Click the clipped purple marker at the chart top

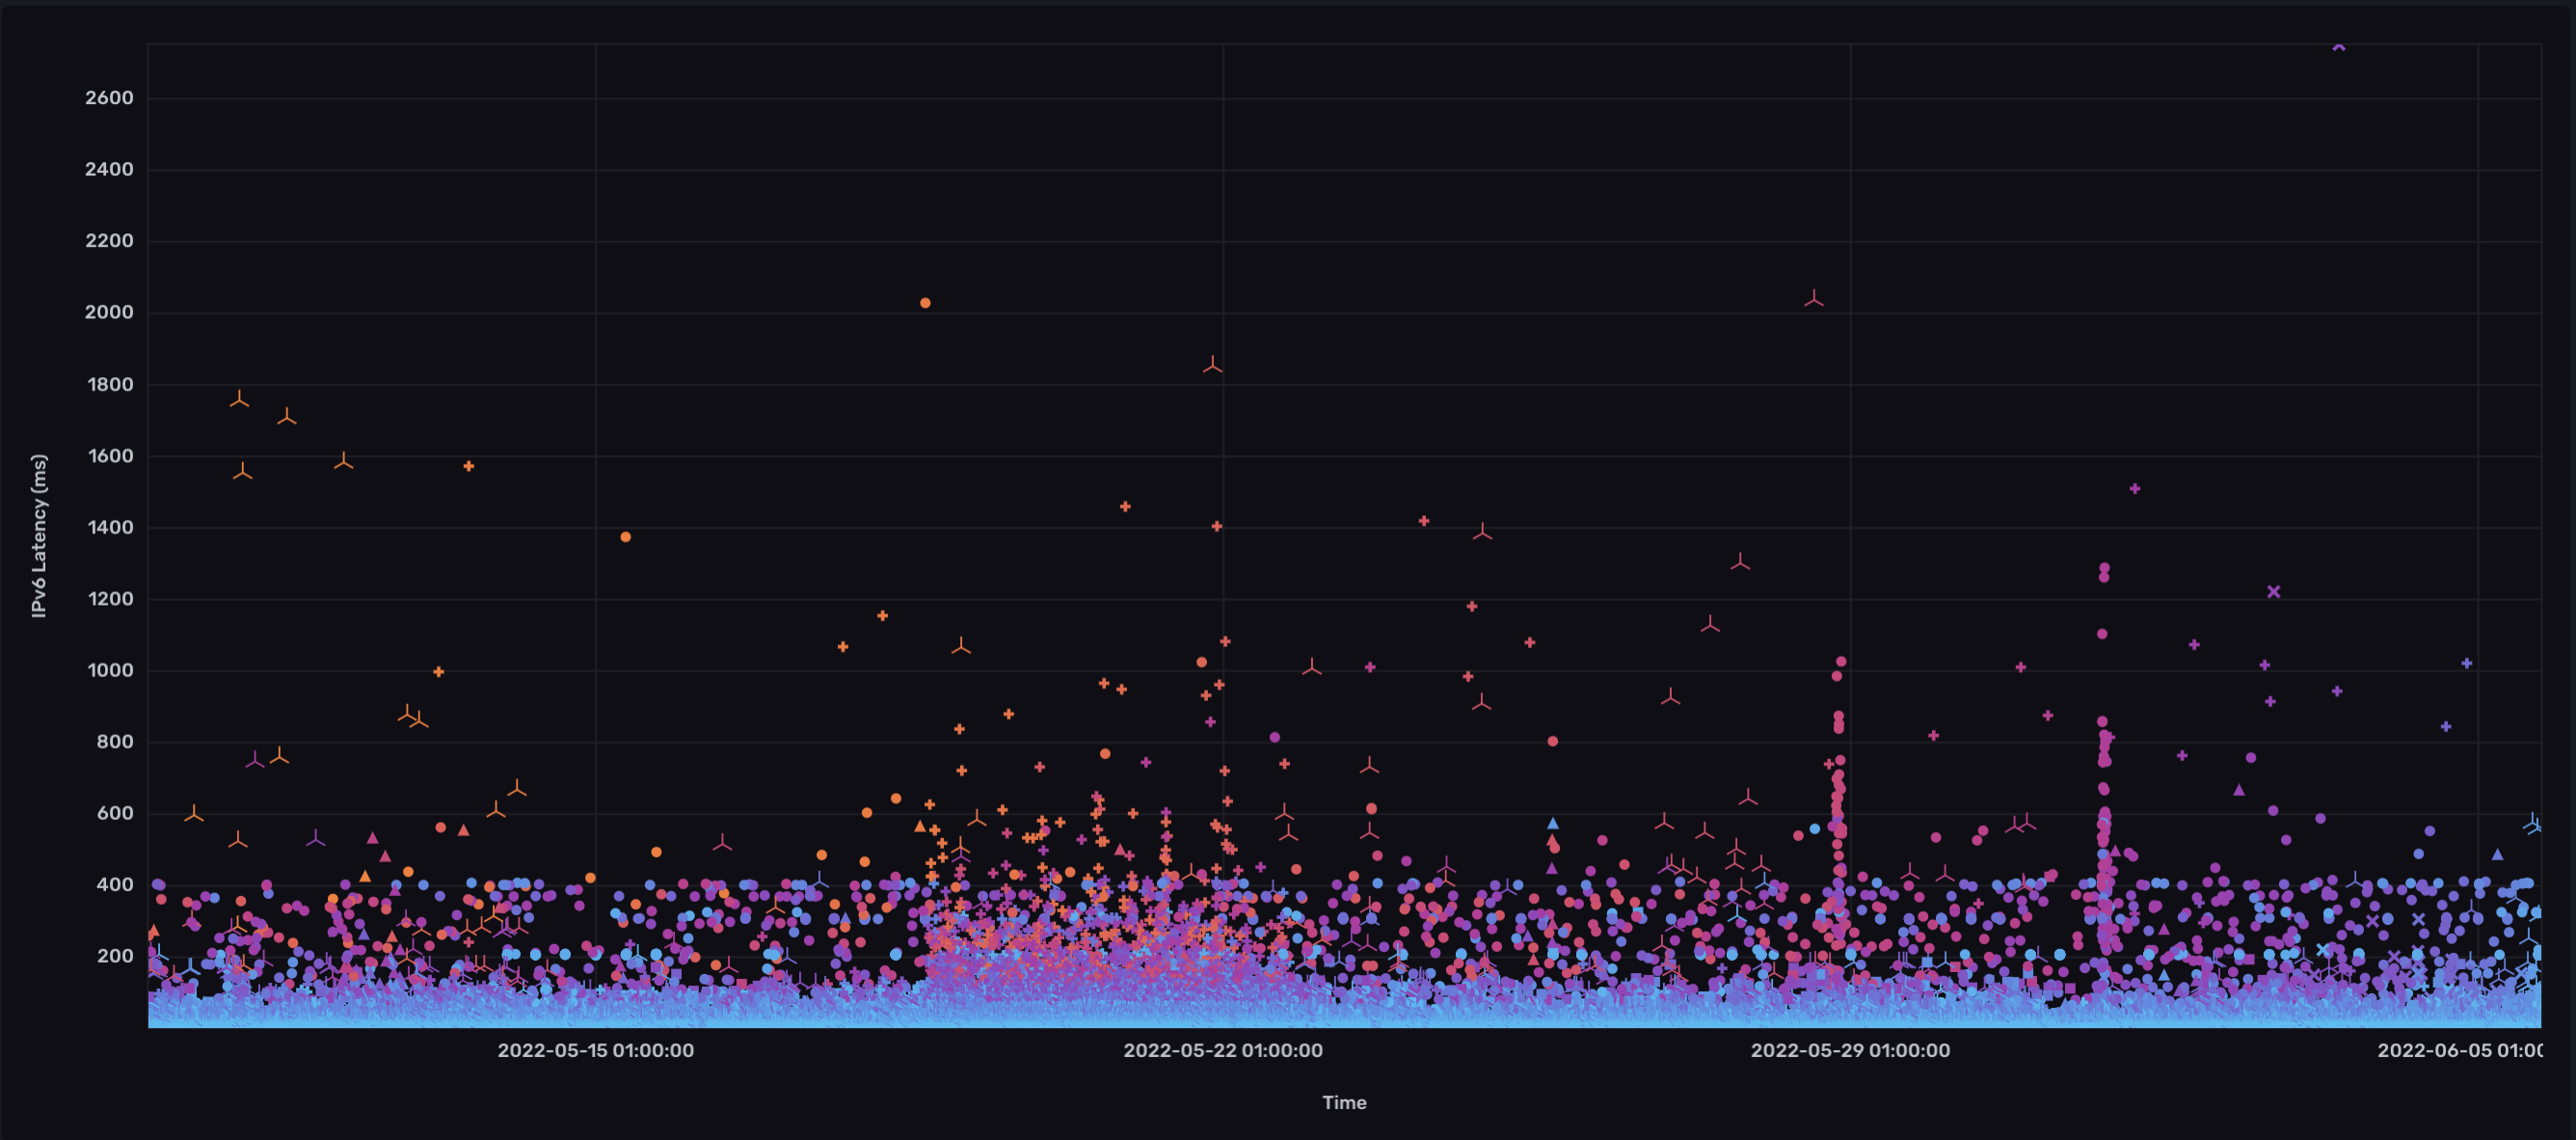2338,47
